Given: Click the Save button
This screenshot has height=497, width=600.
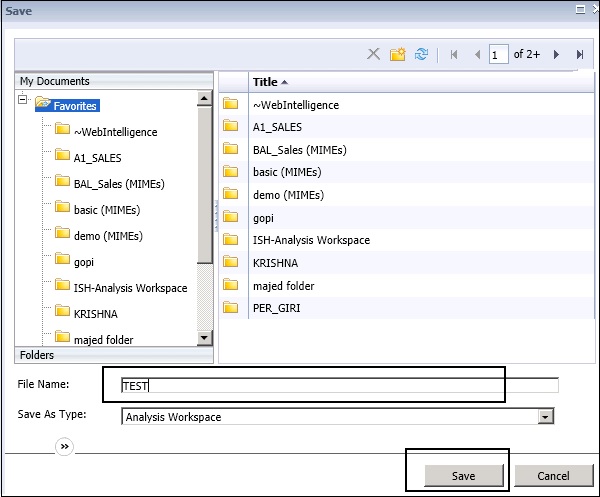Looking at the screenshot, I should pyautogui.click(x=464, y=476).
